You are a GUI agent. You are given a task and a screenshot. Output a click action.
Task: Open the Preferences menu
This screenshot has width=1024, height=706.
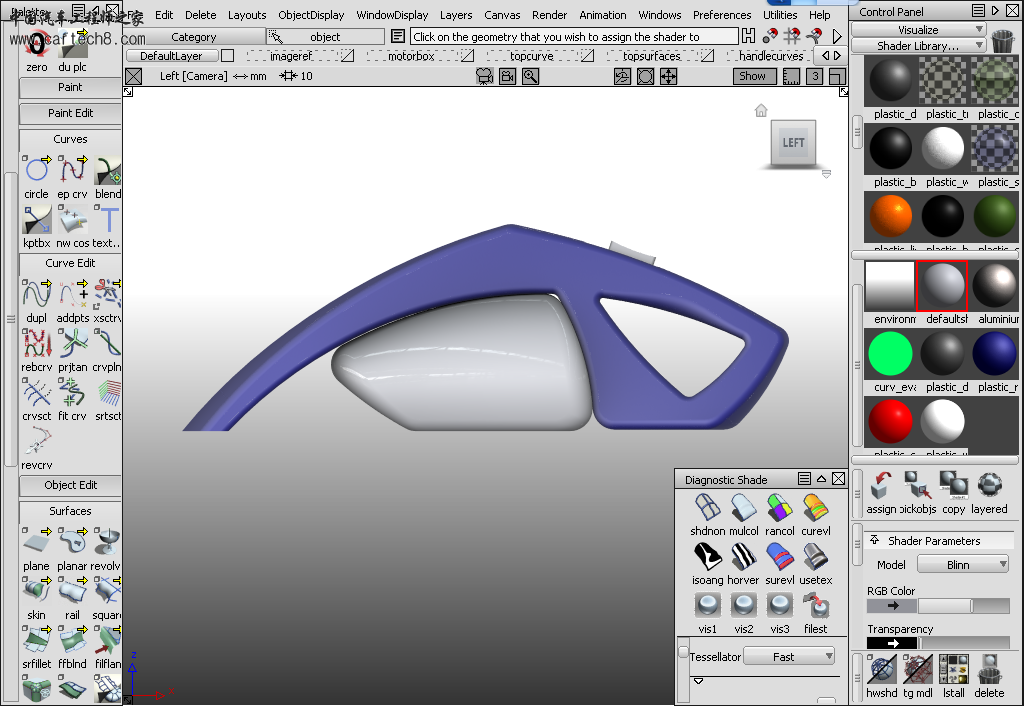[722, 14]
